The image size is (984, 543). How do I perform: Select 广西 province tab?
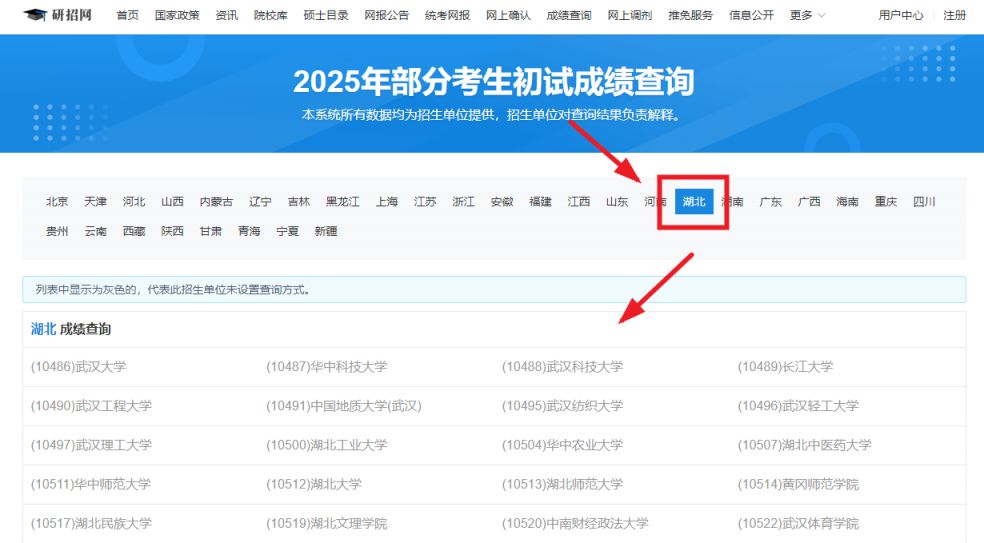(x=809, y=202)
